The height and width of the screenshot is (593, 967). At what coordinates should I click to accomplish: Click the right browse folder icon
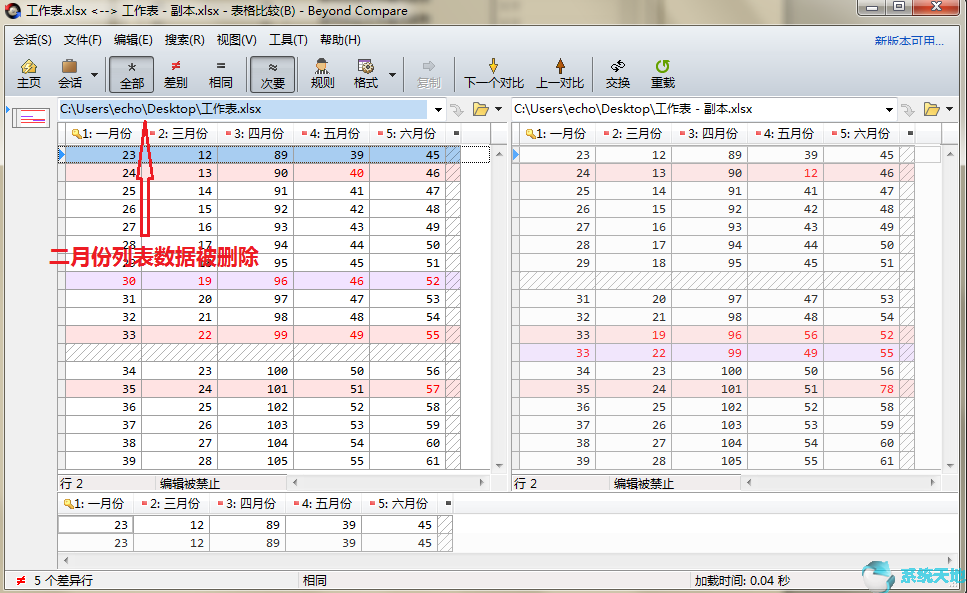932,110
